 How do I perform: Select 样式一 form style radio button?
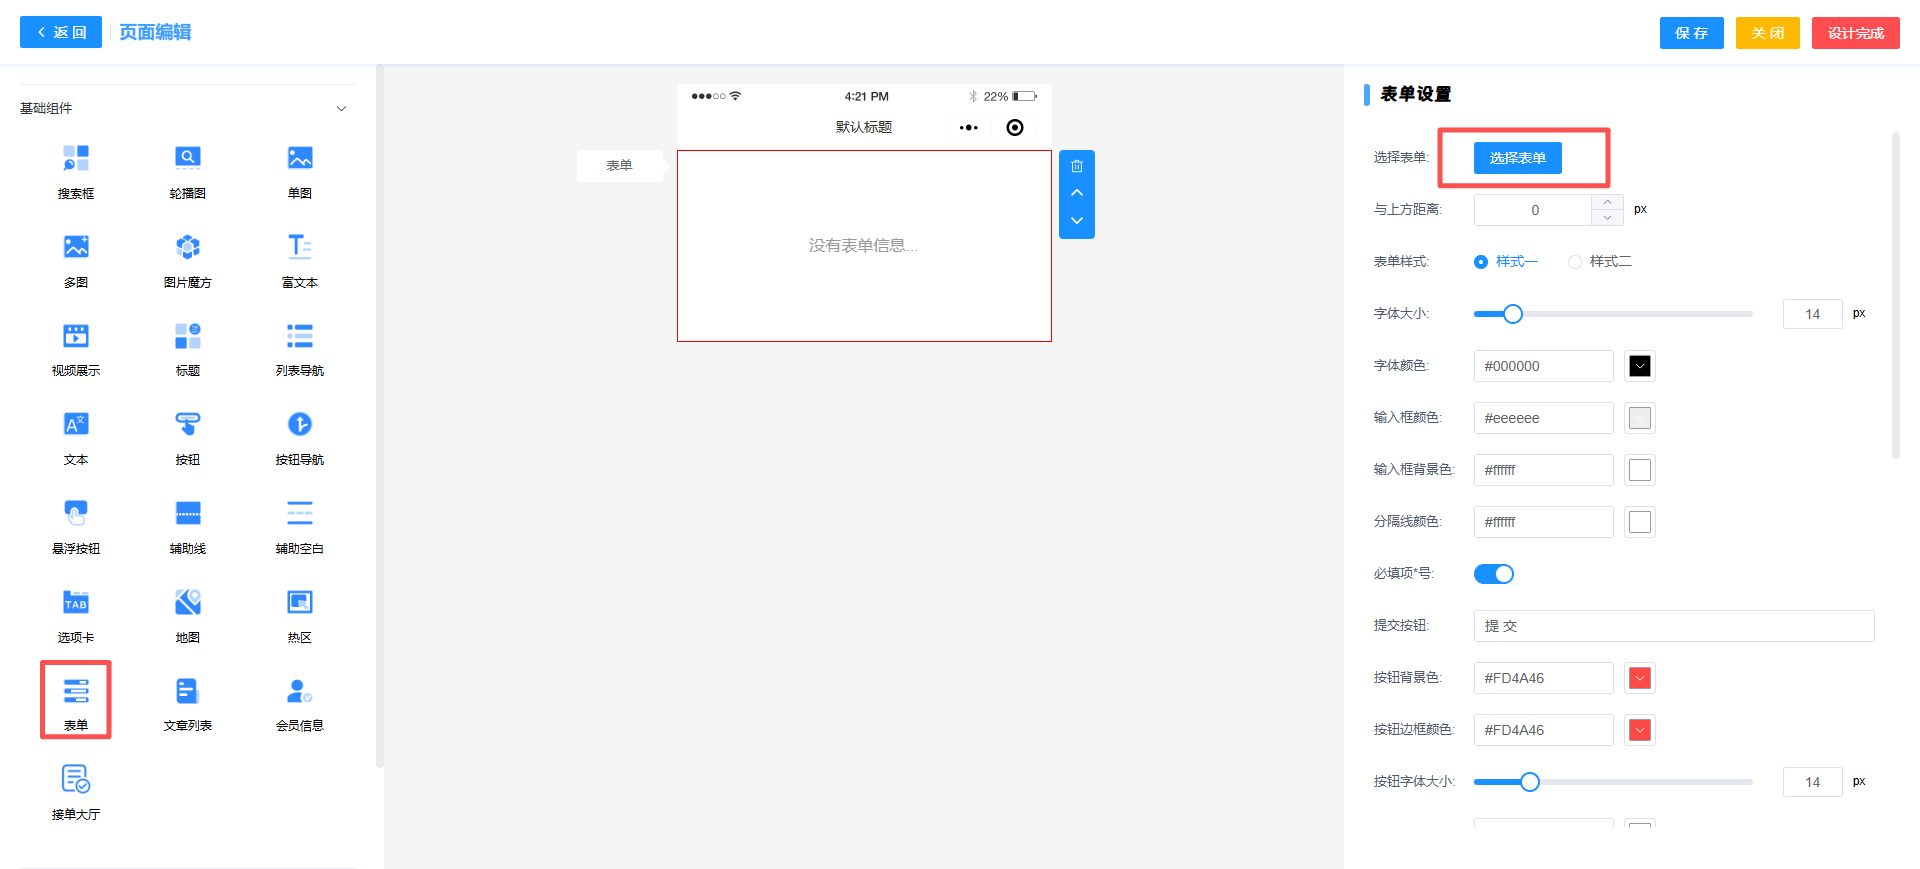coord(1481,262)
